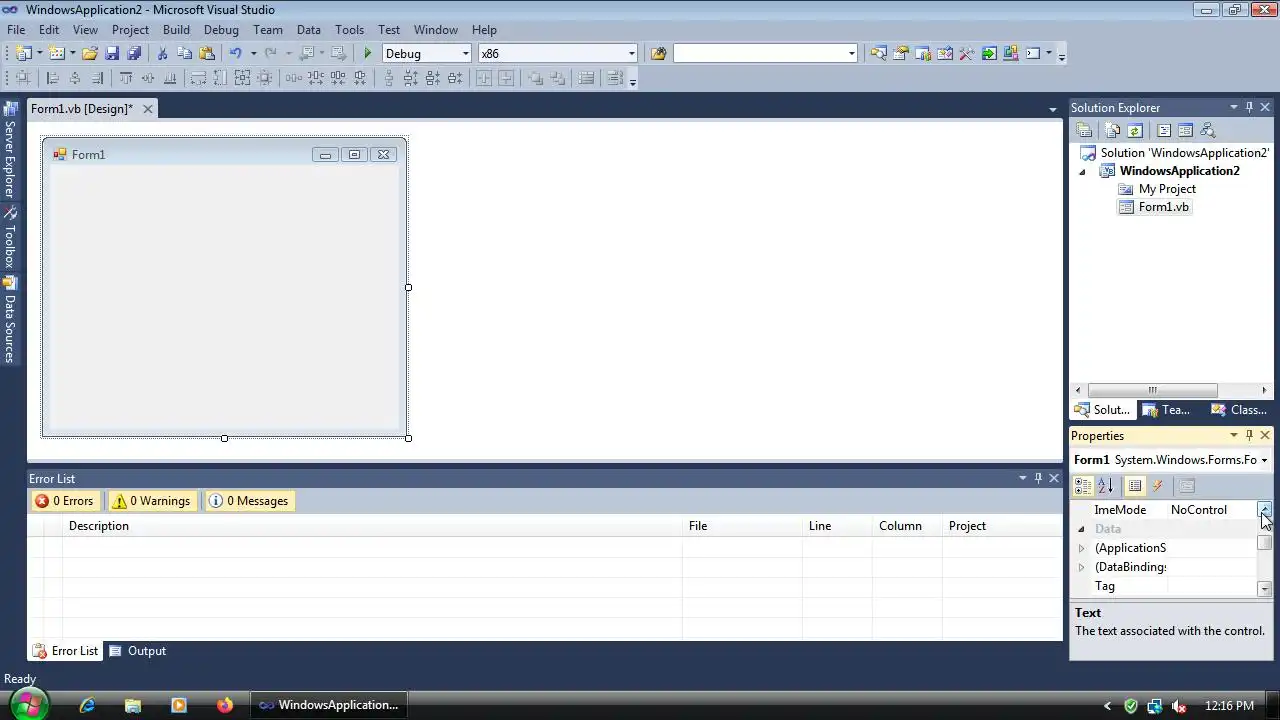Open the Form1 object selector dropdown in Properties

(x=1264, y=460)
